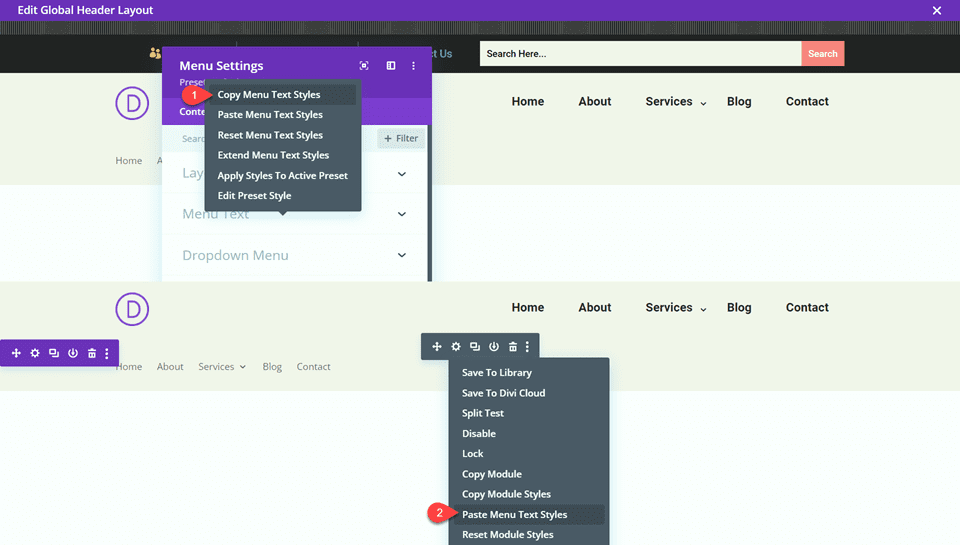Click the expand modal icon in Menu Settings header
Viewport: 960px width, 545px height.
click(364, 66)
